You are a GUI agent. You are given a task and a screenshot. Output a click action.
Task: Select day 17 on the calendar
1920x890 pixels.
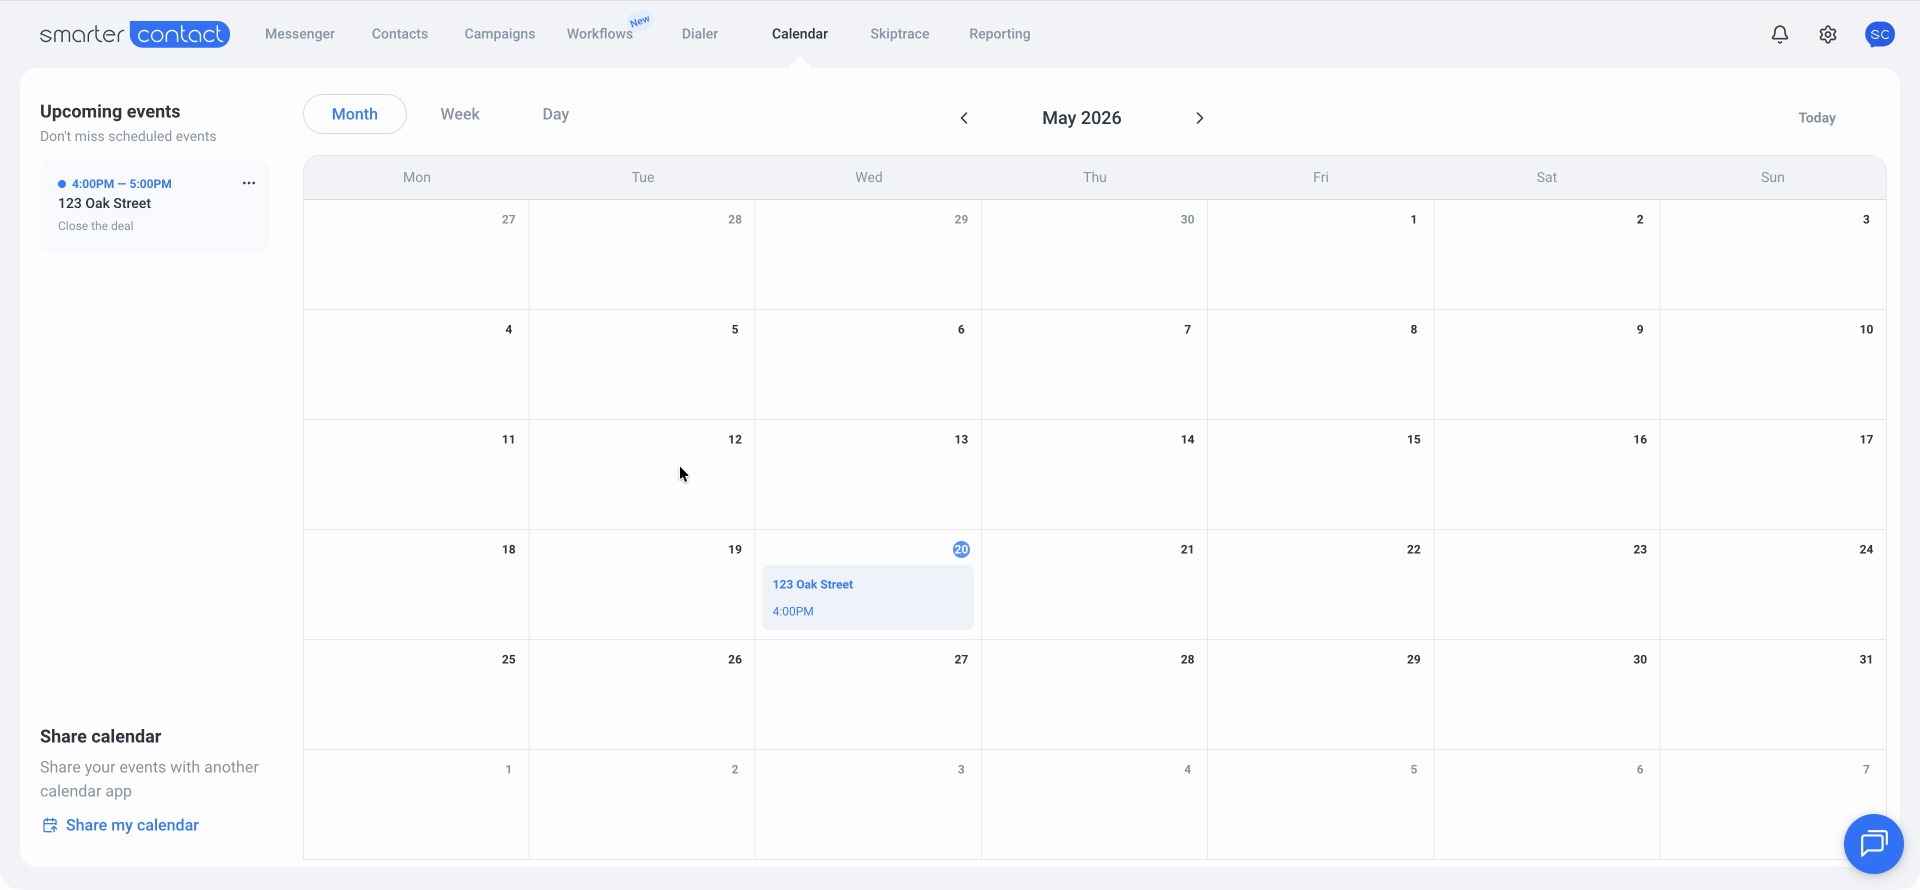(1773, 474)
